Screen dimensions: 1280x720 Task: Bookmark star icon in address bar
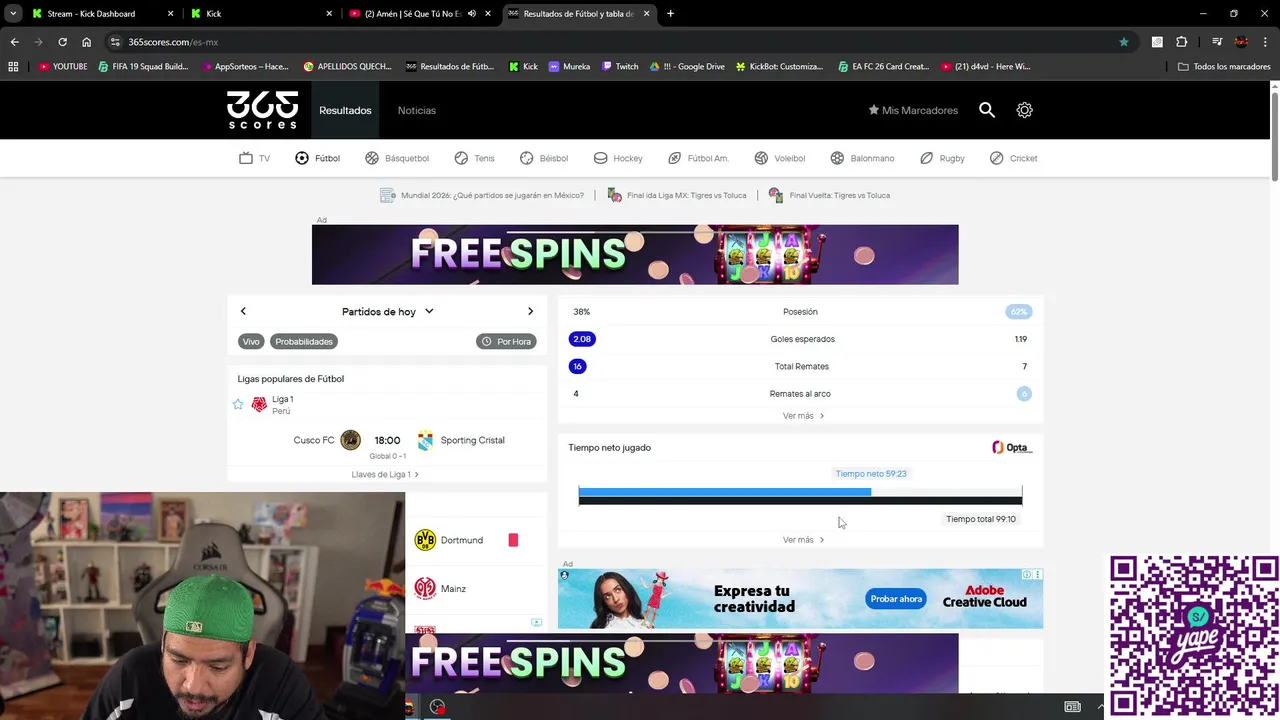coord(1124,42)
